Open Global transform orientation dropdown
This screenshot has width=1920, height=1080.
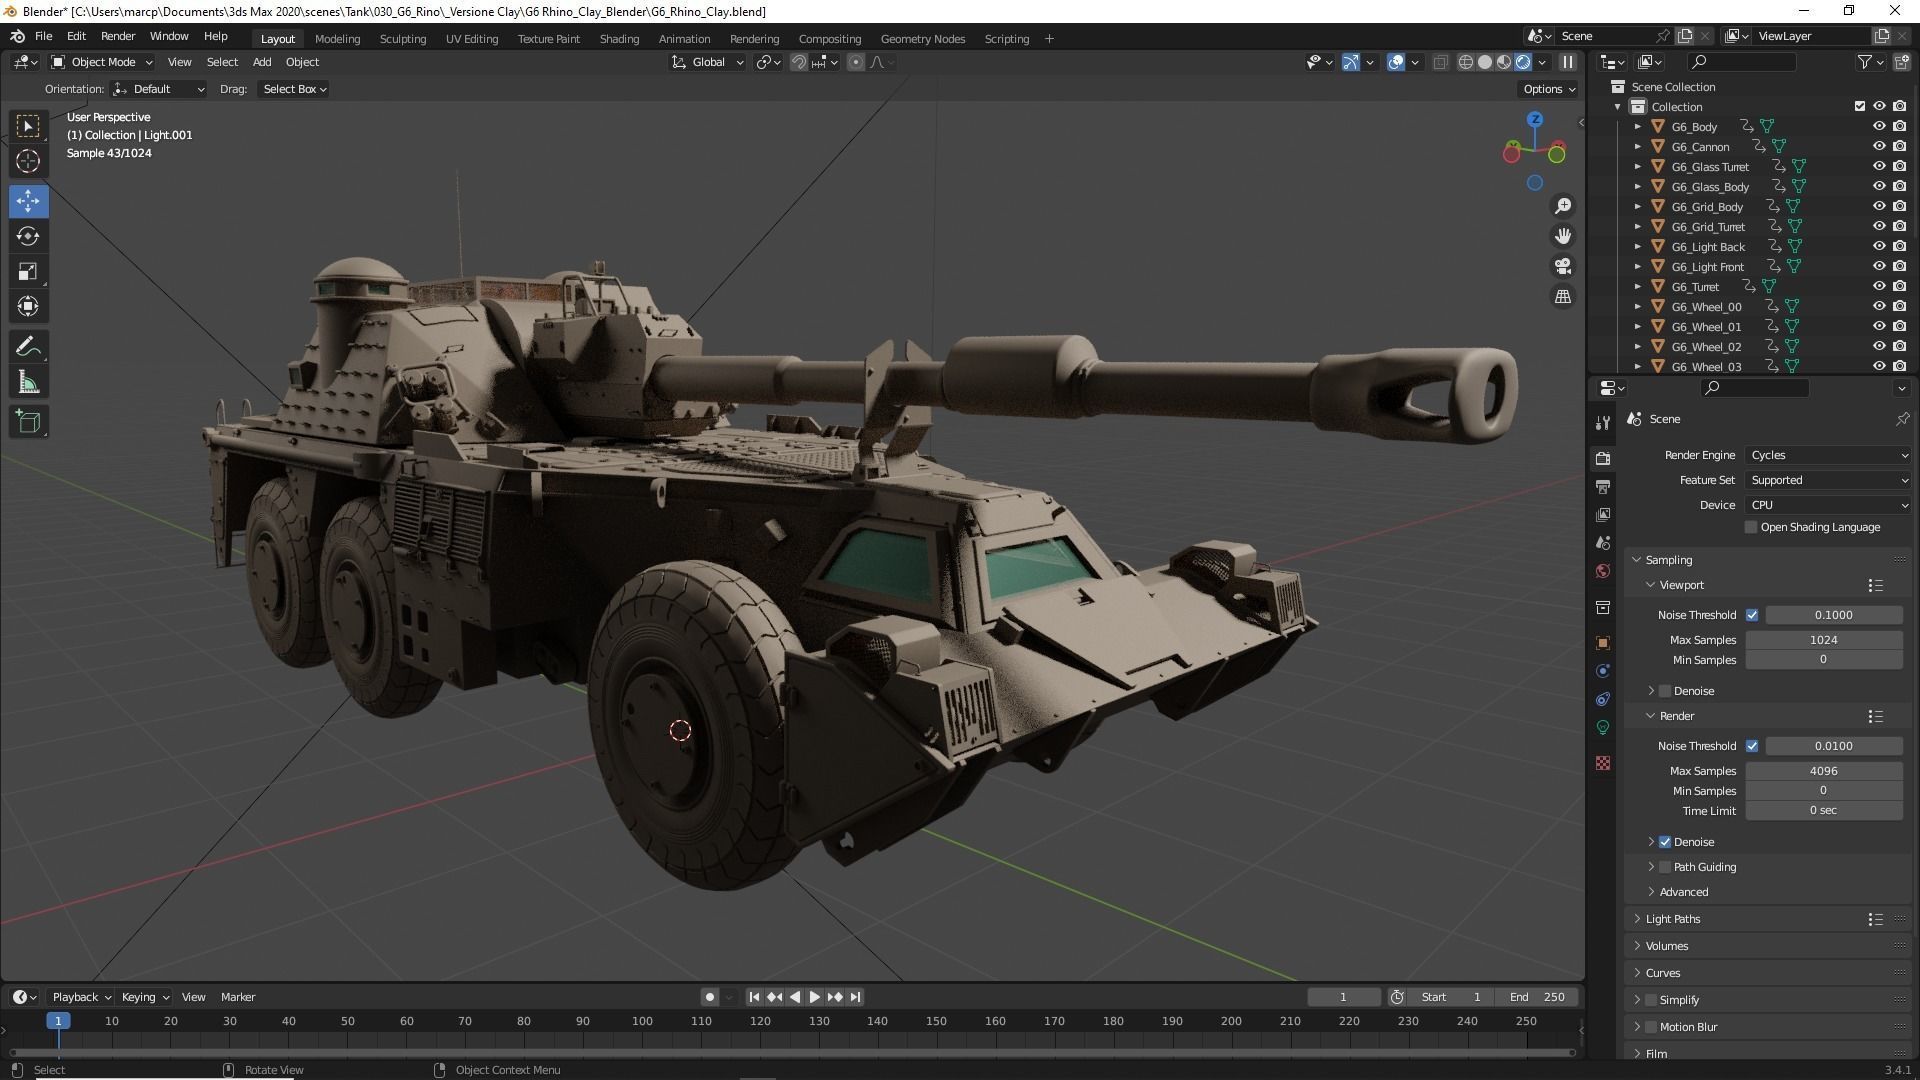708,62
